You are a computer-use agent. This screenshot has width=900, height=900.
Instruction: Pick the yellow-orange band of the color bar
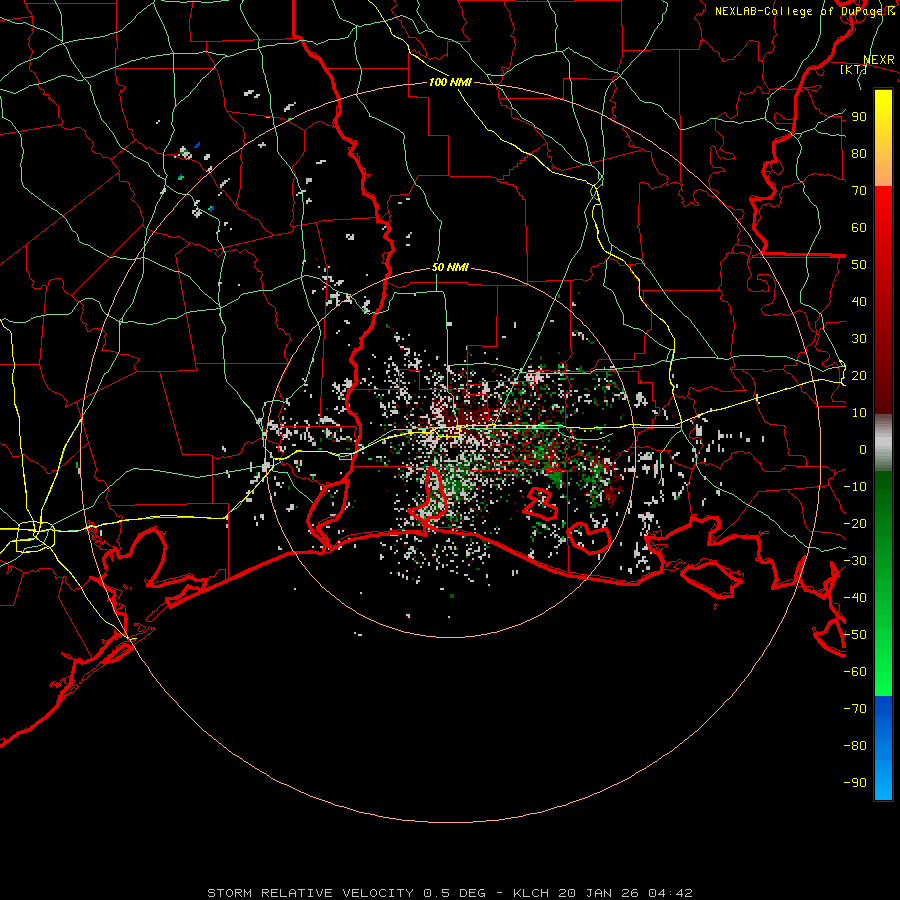[883, 138]
